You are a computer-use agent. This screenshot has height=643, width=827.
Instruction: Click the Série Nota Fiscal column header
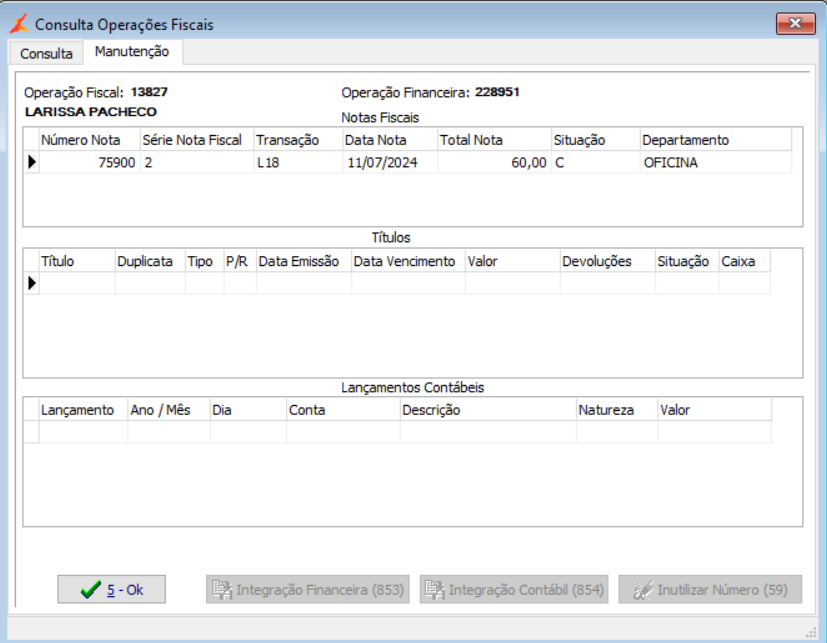point(197,140)
